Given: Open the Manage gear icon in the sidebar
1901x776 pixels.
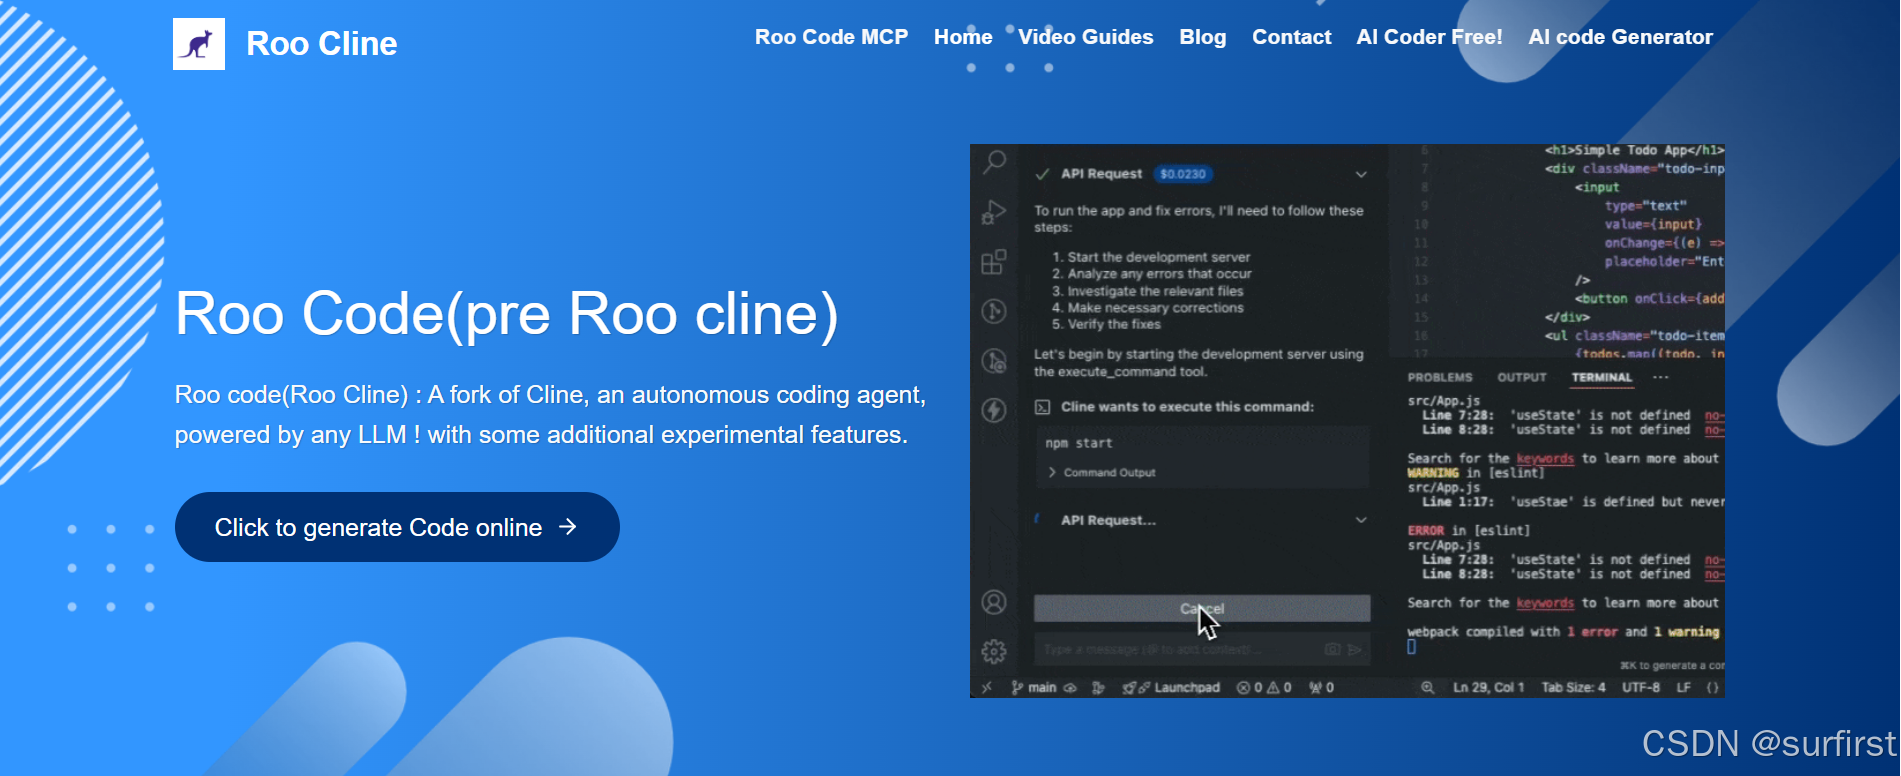Looking at the screenshot, I should [x=994, y=652].
